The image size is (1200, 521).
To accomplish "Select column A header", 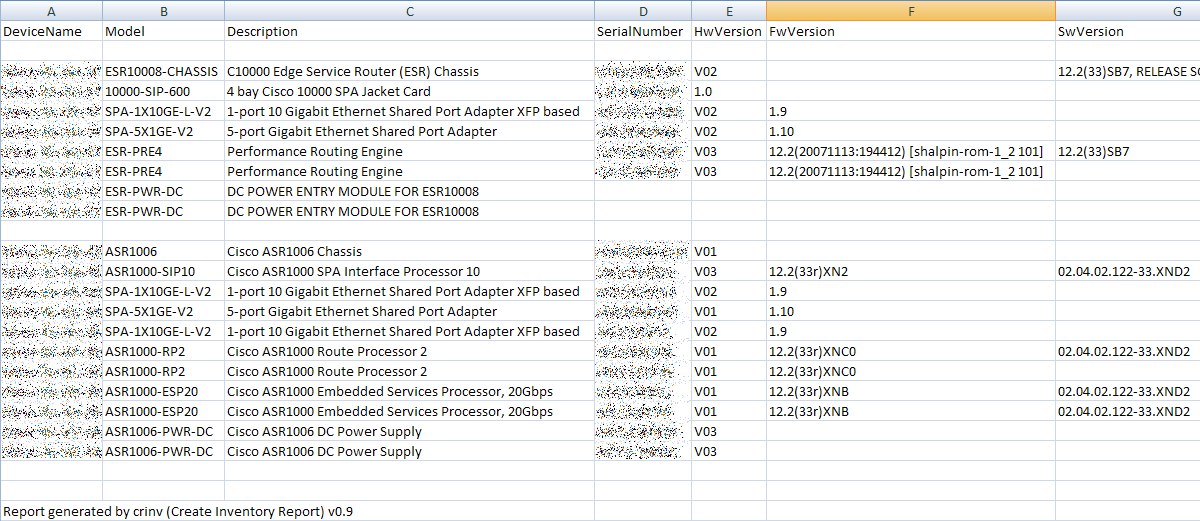I will click(51, 10).
